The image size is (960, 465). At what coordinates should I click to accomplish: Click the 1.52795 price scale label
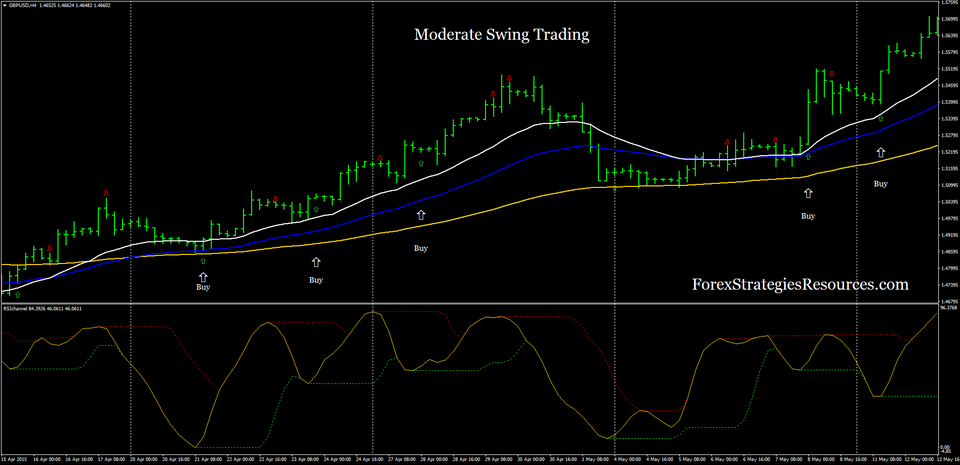click(948, 135)
